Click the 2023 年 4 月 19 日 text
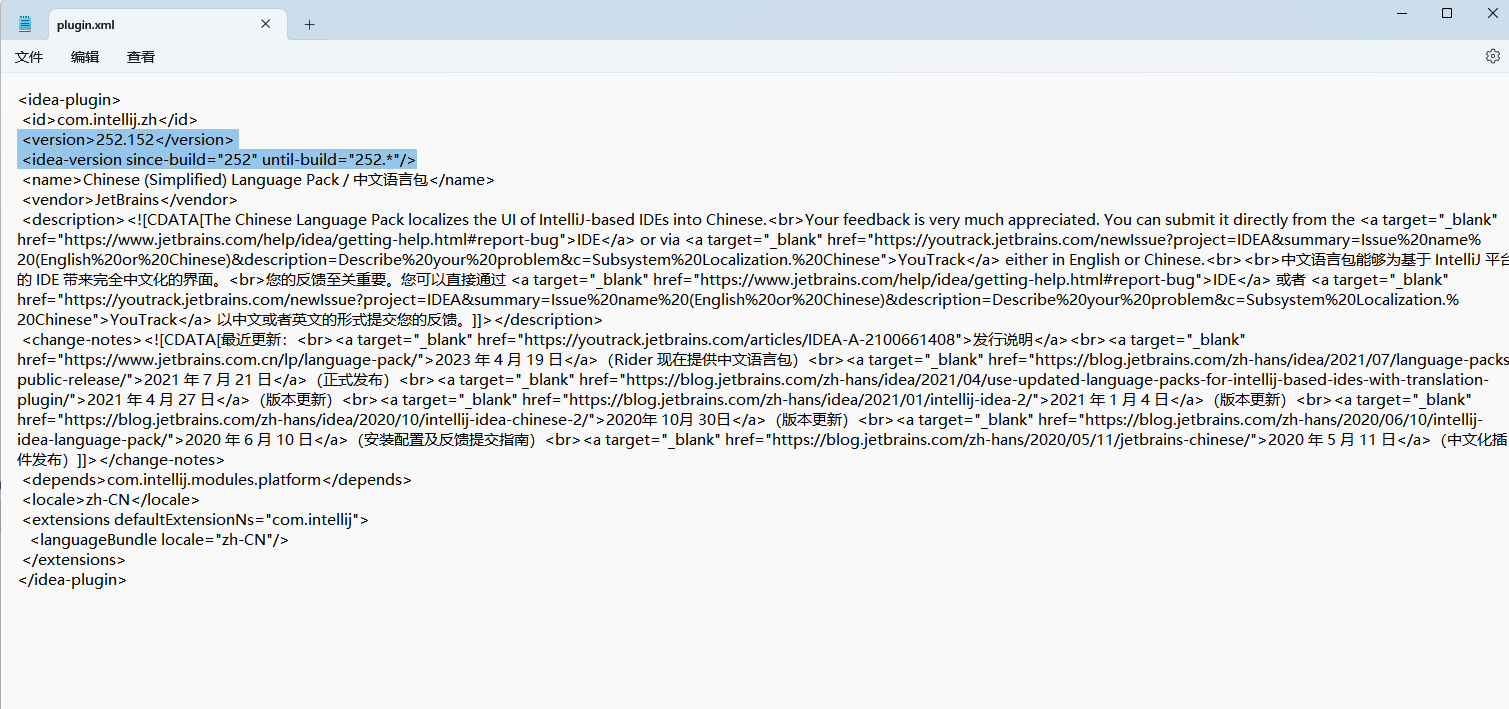The height and width of the screenshot is (709, 1509). click(x=502, y=360)
